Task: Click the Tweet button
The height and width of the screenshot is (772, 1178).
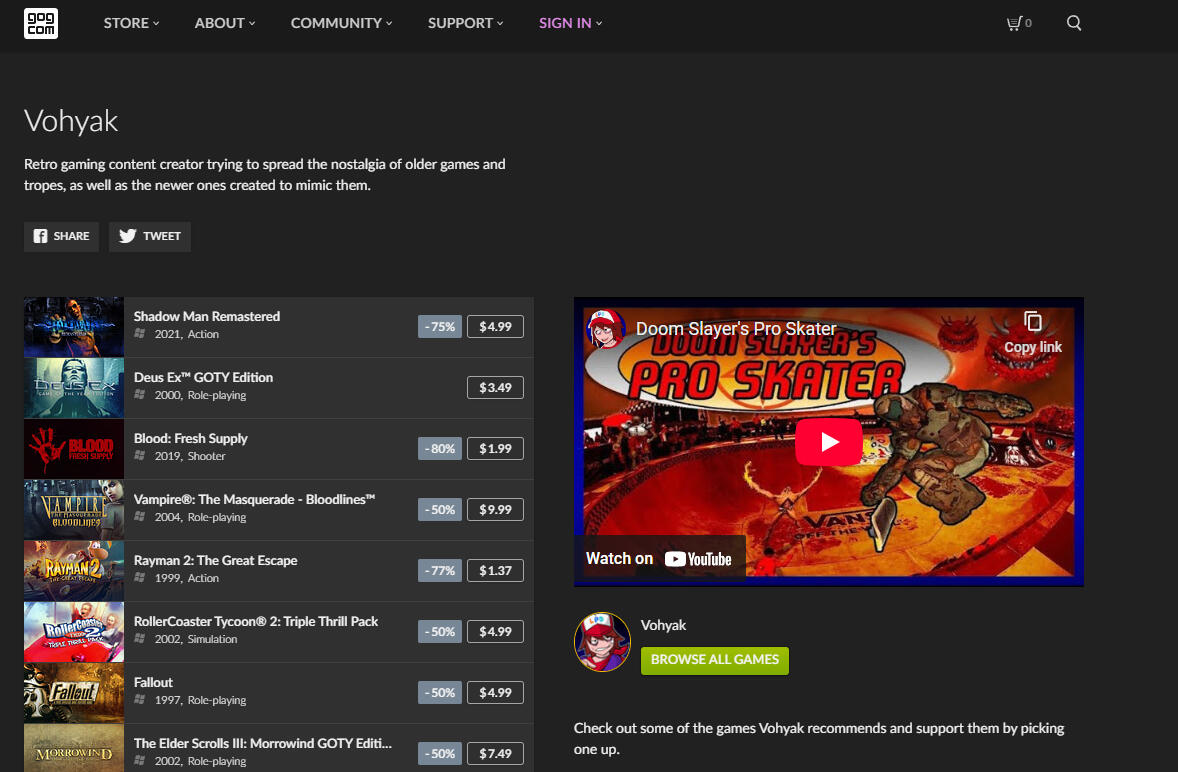Action: pyautogui.click(x=150, y=236)
